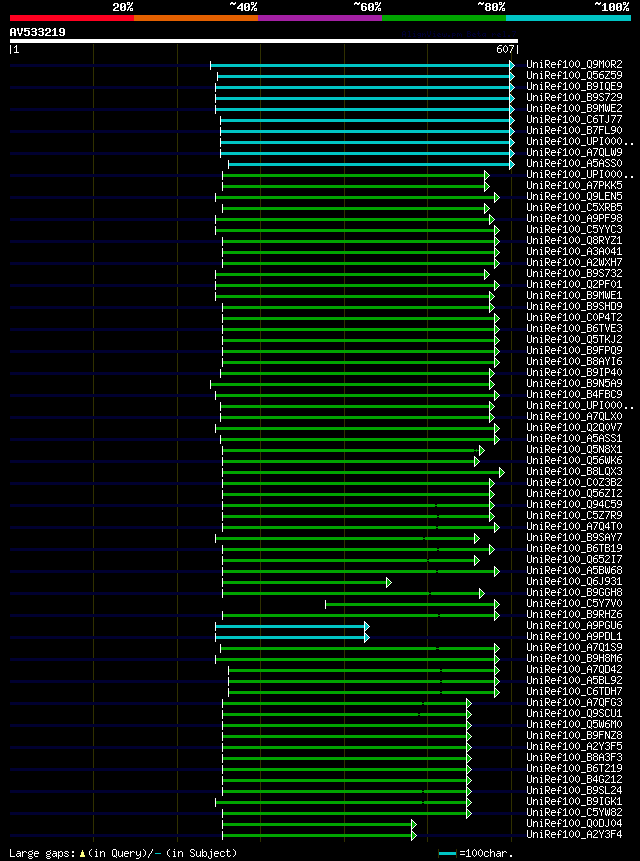Open hit UniRef100_A7PKK5
The width and height of the screenshot is (640, 861).
pos(574,186)
